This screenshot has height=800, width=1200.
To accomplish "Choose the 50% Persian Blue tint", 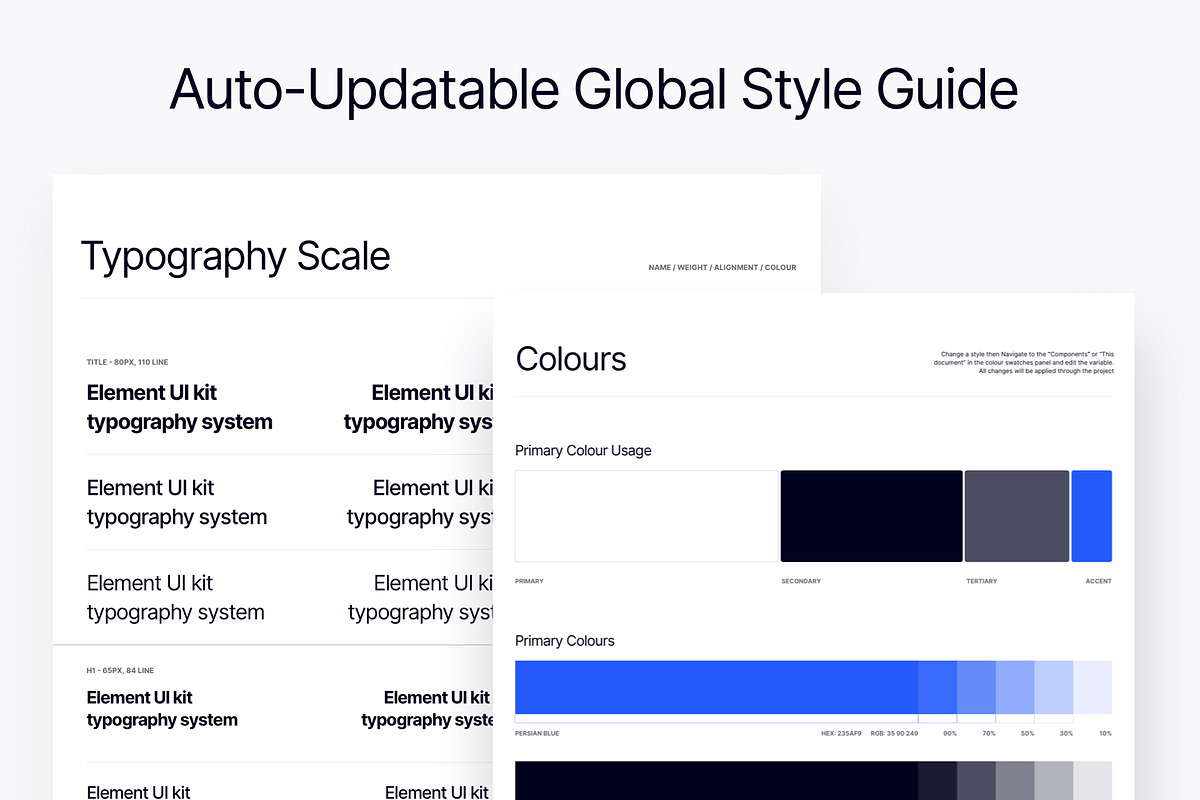I will click(1015, 687).
